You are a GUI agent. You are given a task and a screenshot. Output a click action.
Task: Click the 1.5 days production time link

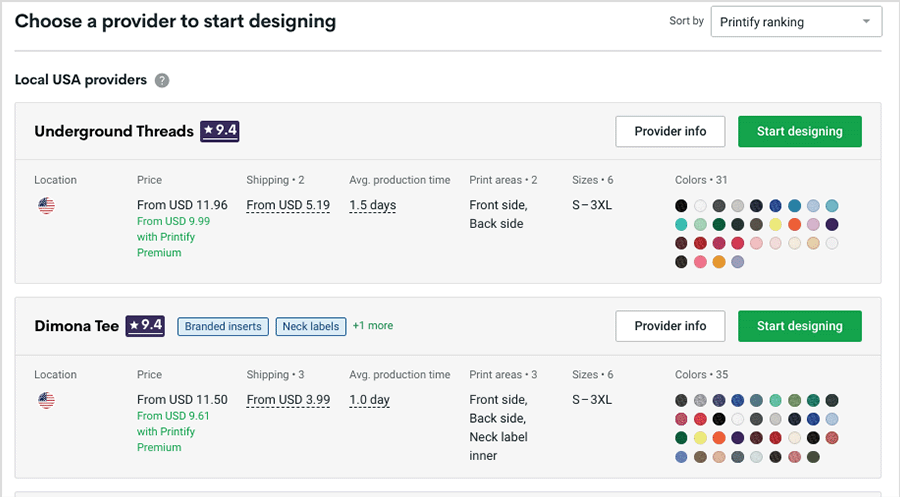click(373, 205)
